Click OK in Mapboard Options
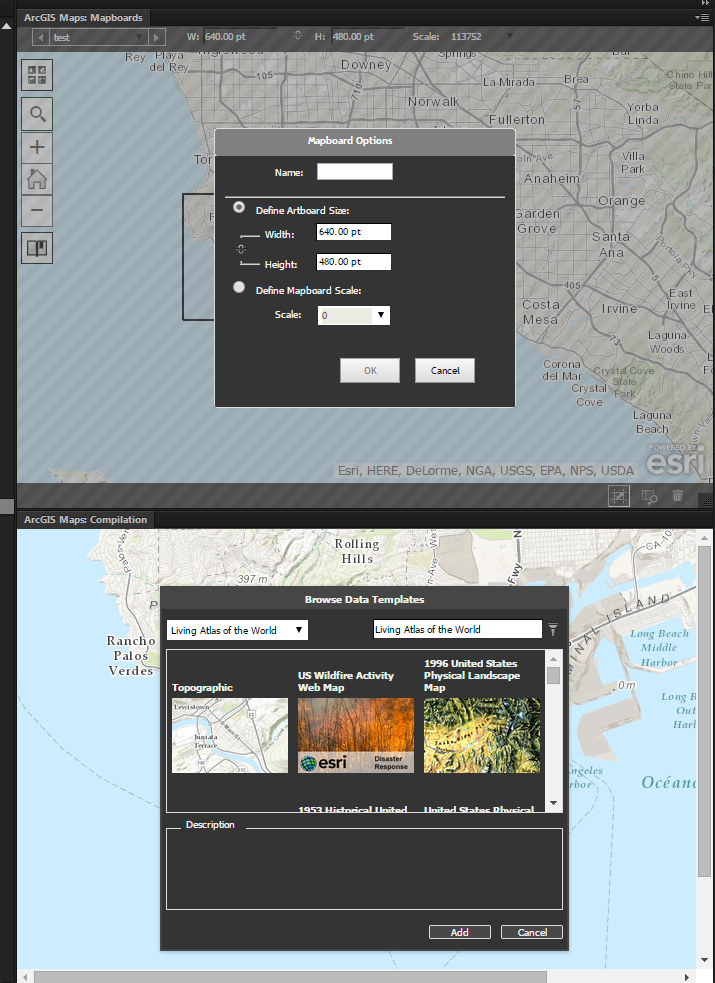The width and height of the screenshot is (715, 983). (x=370, y=371)
